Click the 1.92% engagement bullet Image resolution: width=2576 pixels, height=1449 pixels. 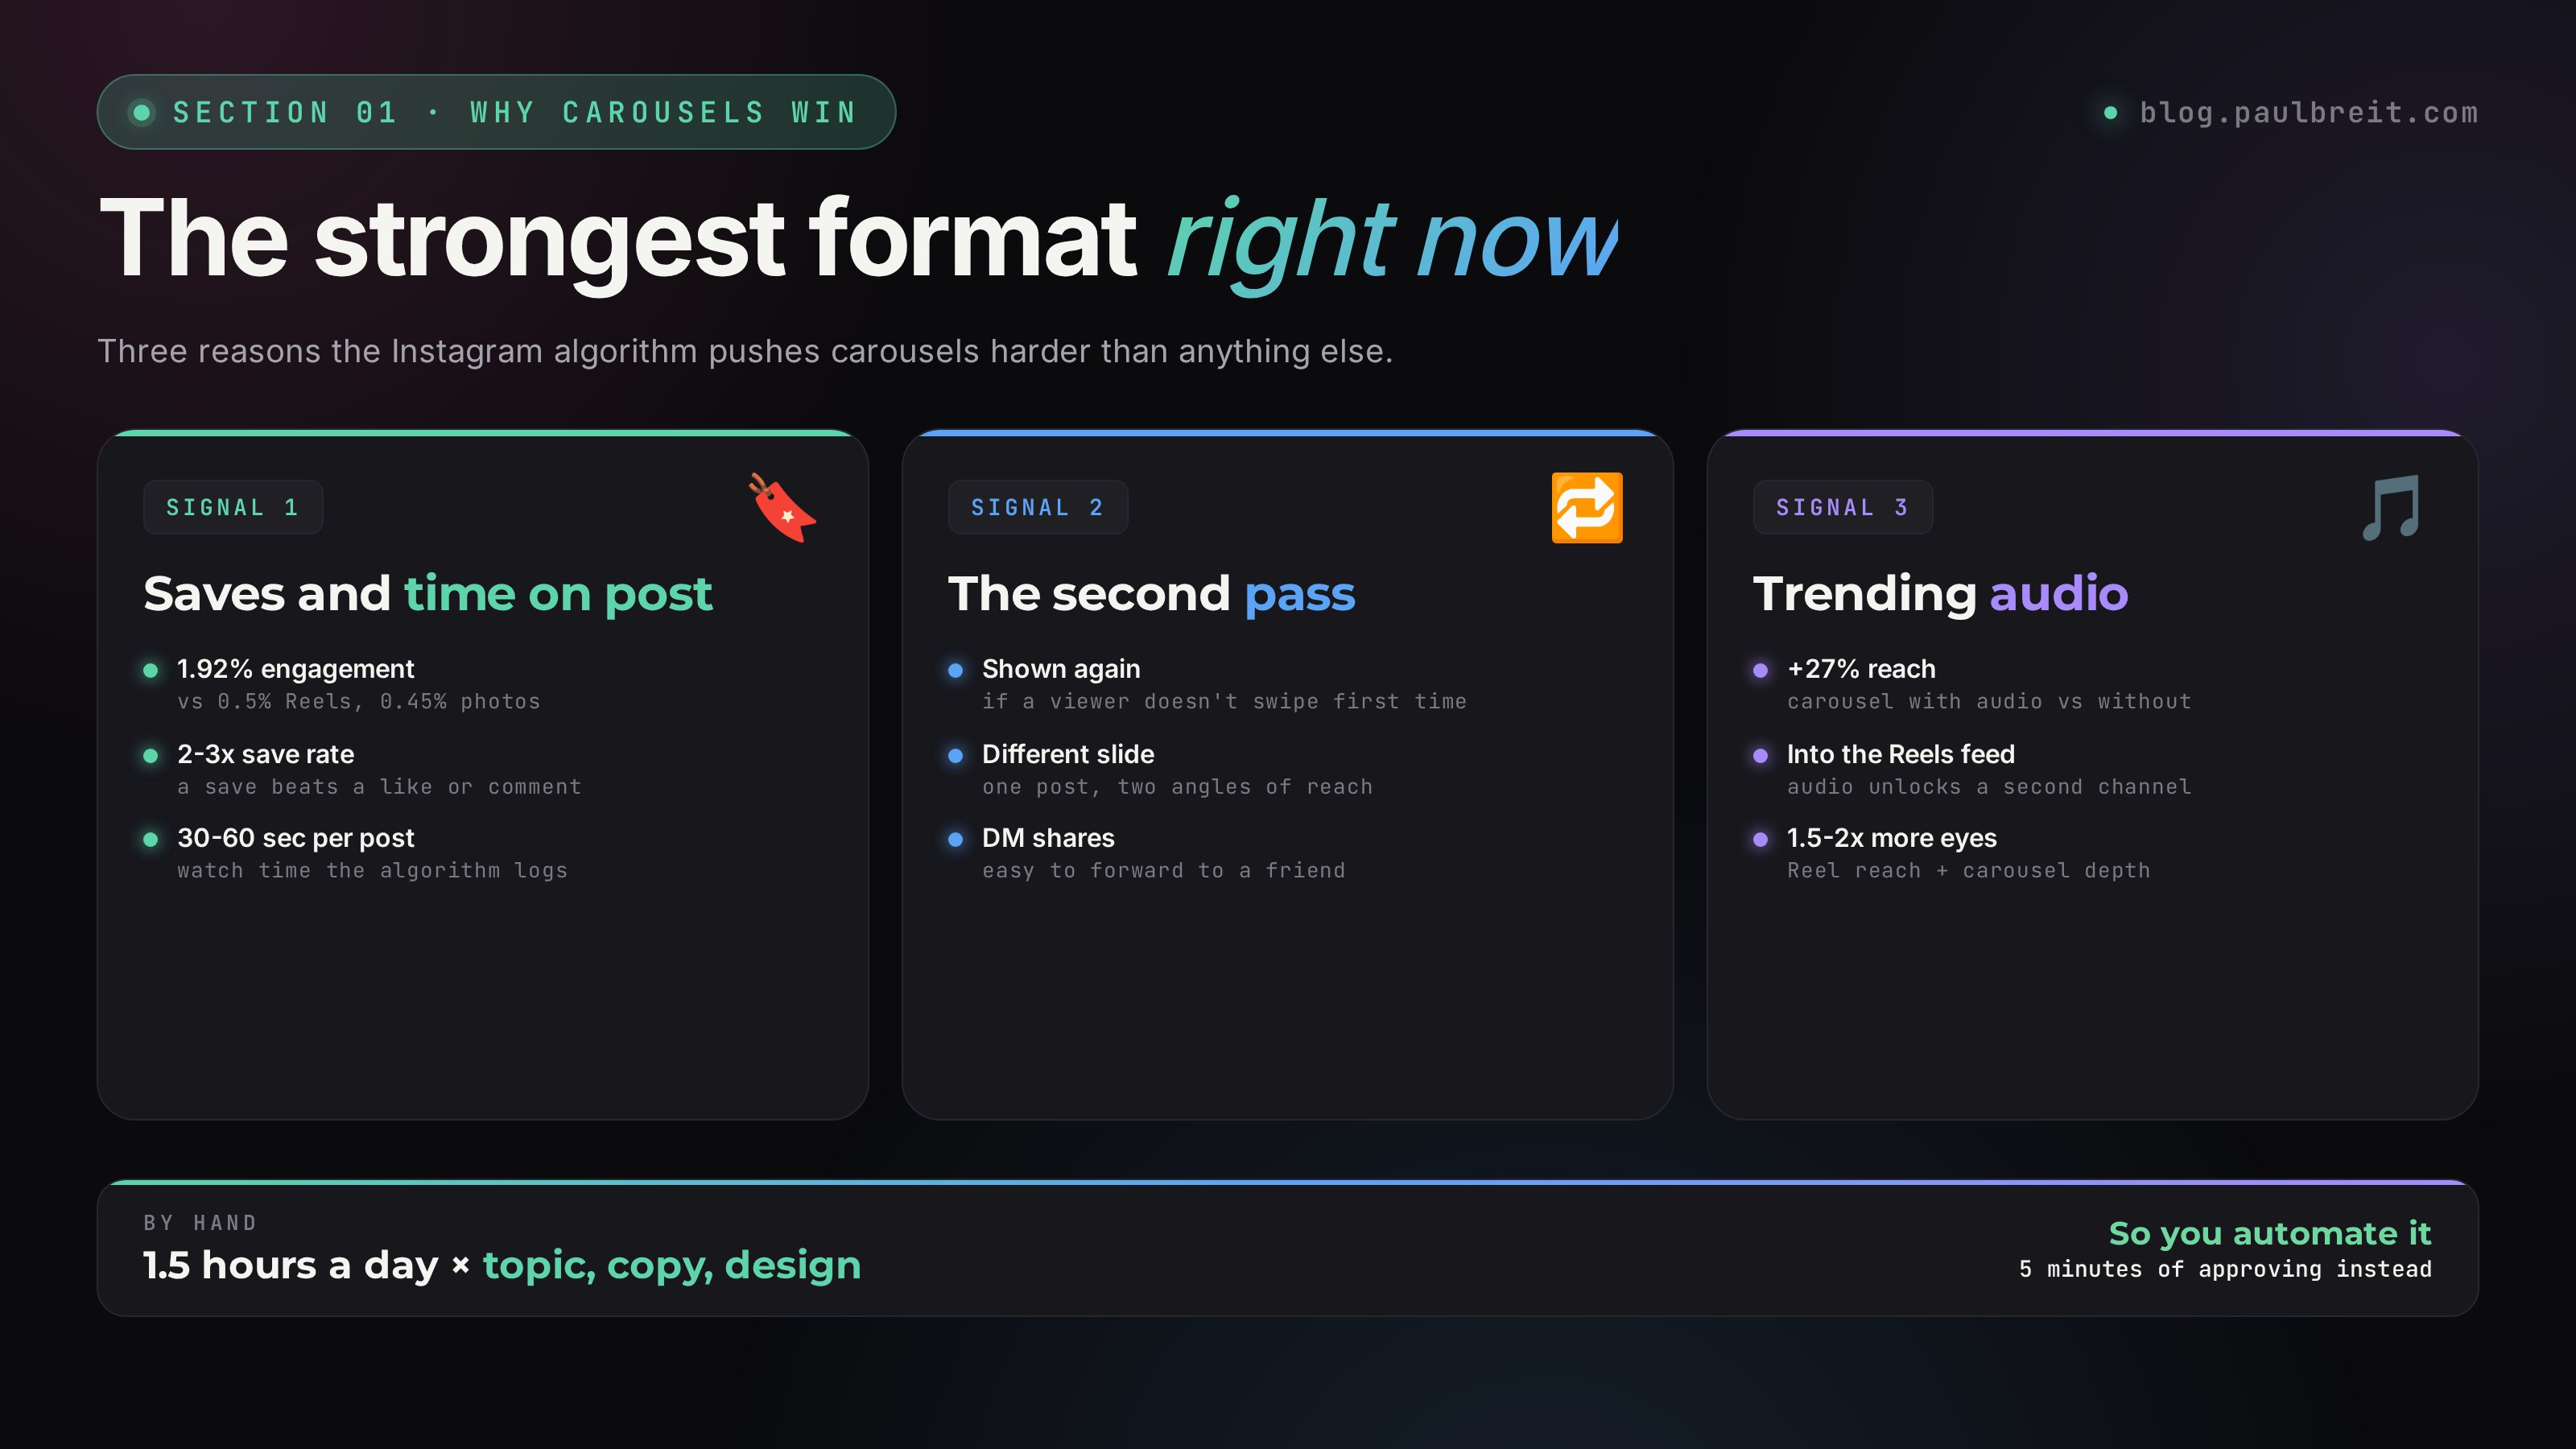pos(295,669)
